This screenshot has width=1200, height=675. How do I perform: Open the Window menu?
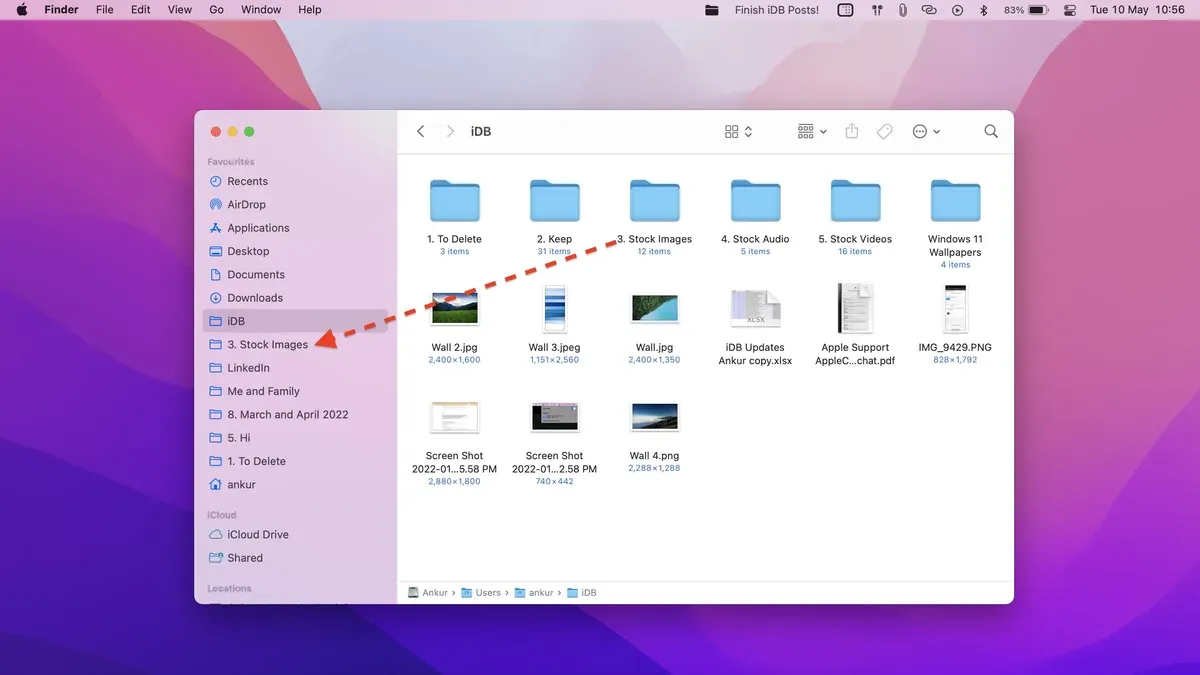(261, 10)
